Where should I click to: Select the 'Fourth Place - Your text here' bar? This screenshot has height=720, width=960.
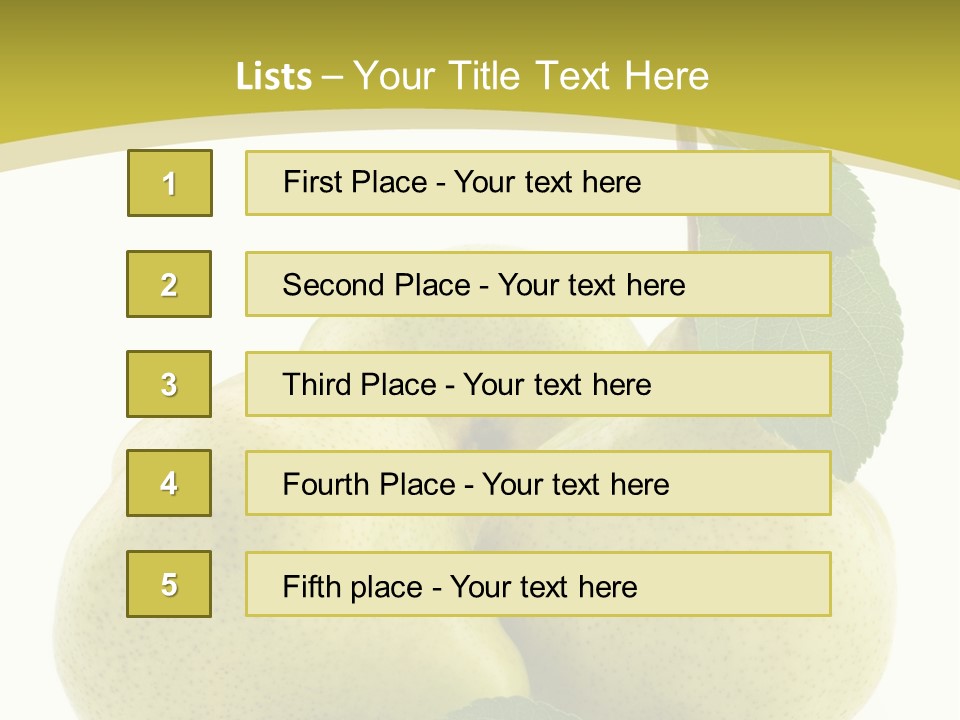[538, 483]
